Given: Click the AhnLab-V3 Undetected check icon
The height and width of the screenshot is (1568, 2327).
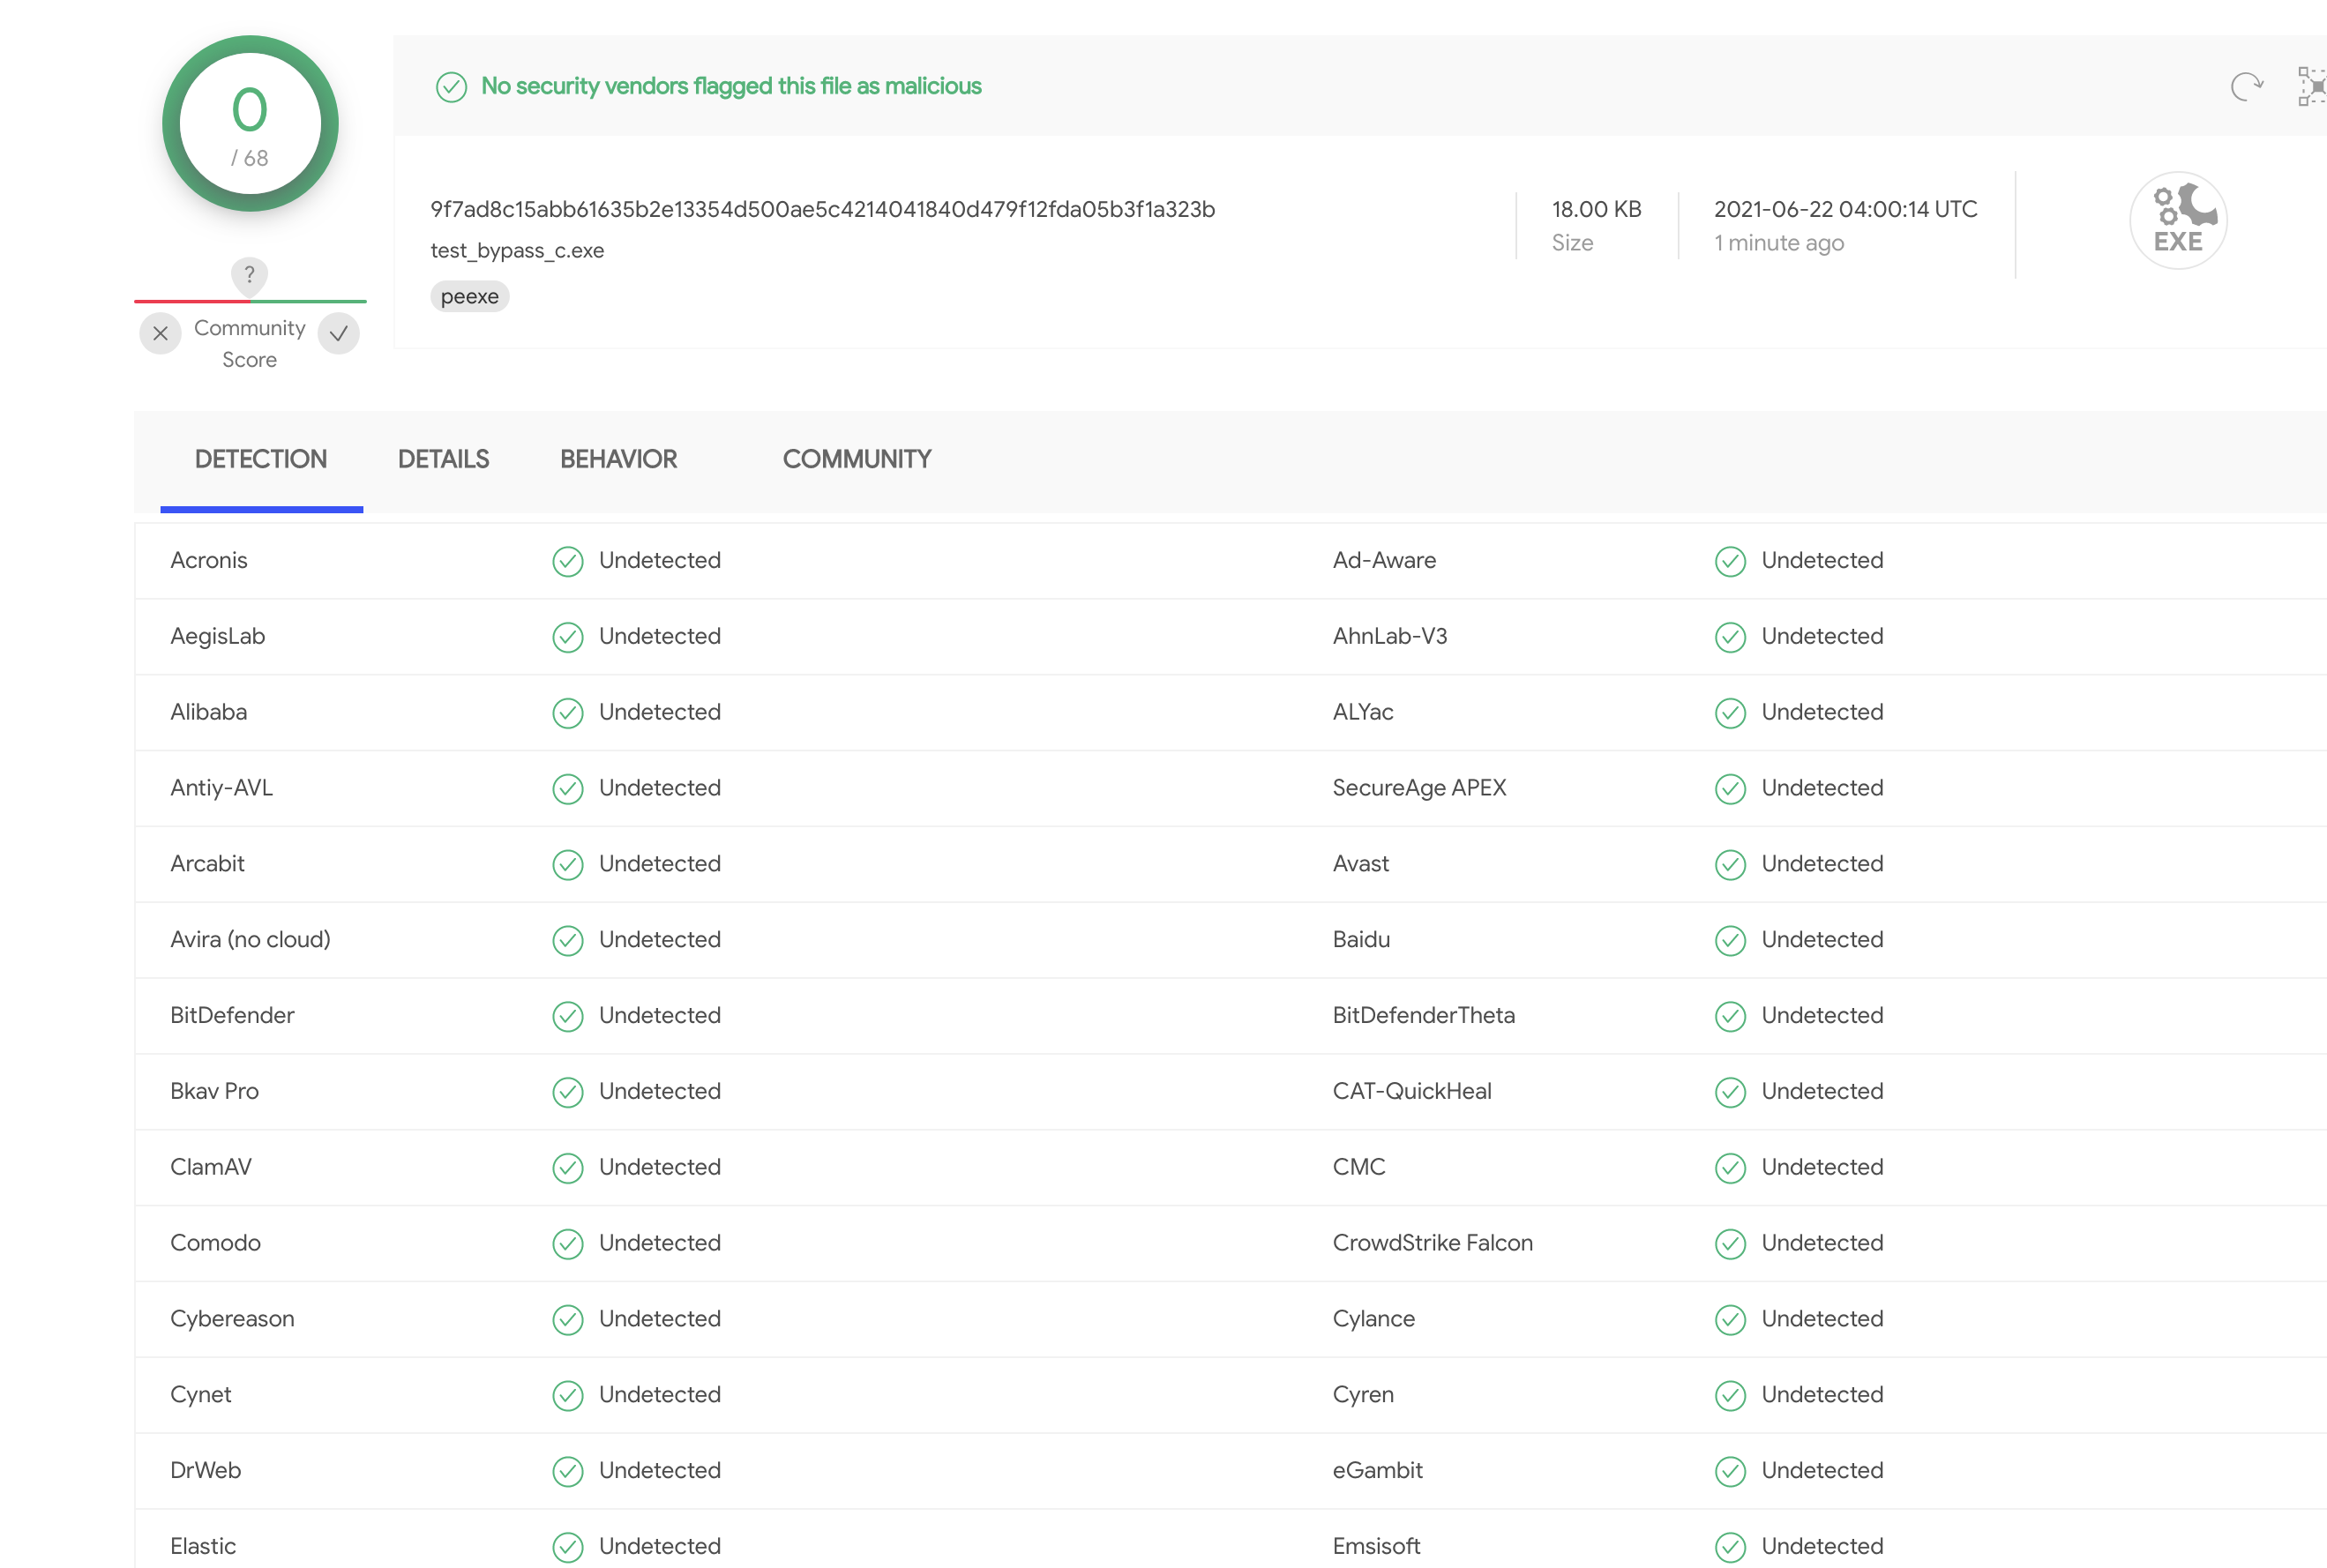Looking at the screenshot, I should pos(1730,638).
